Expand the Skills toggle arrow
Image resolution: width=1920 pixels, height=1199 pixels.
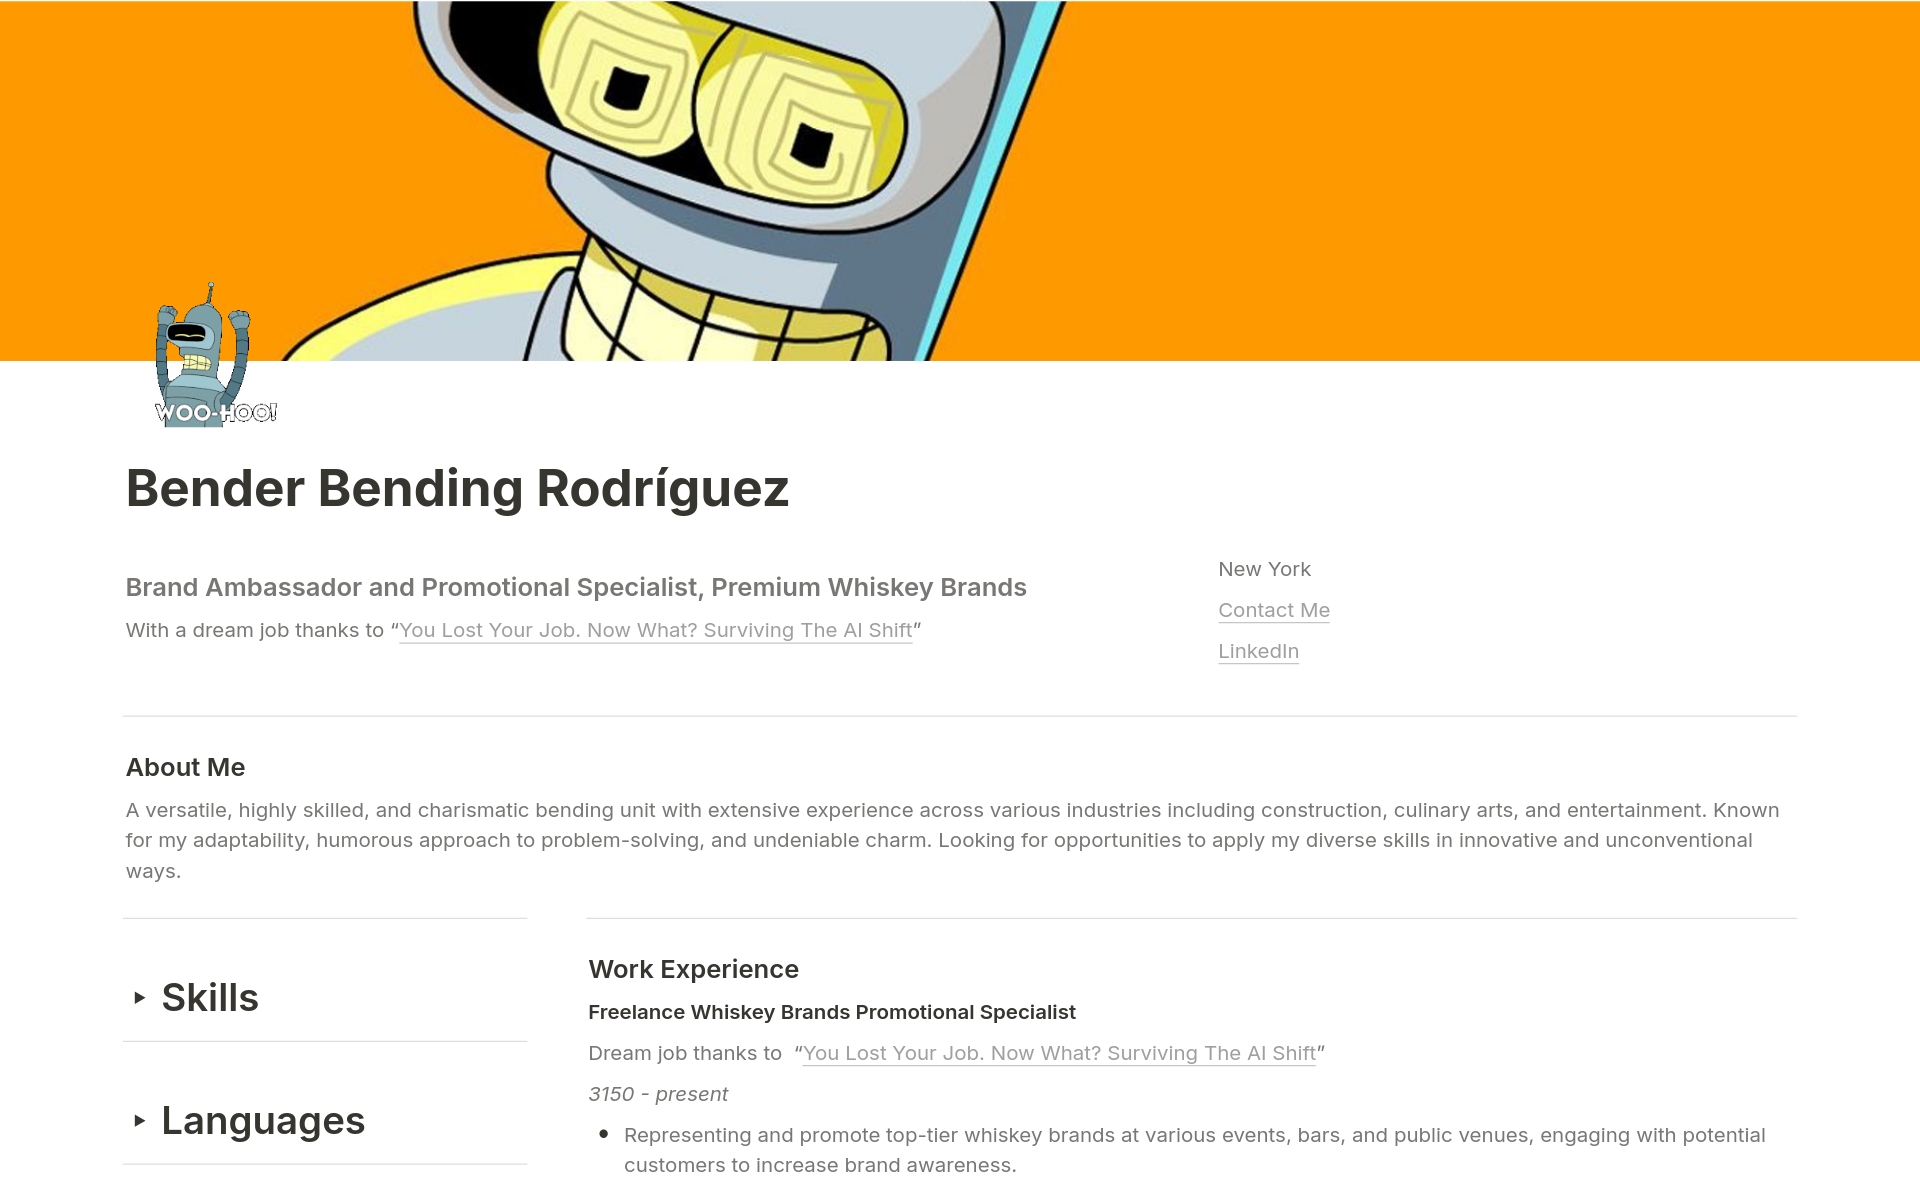(140, 997)
